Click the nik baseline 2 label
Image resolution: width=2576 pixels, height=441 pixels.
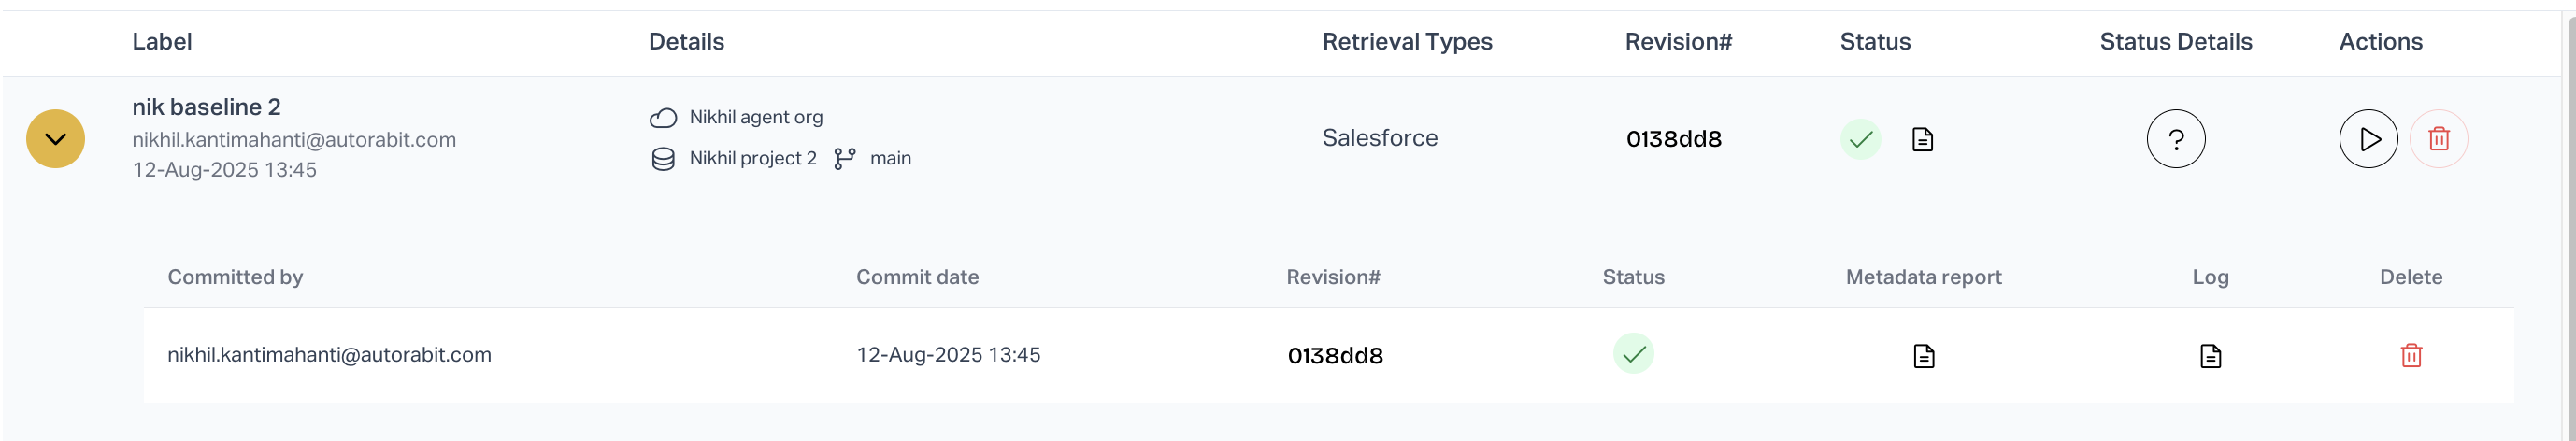[206, 107]
